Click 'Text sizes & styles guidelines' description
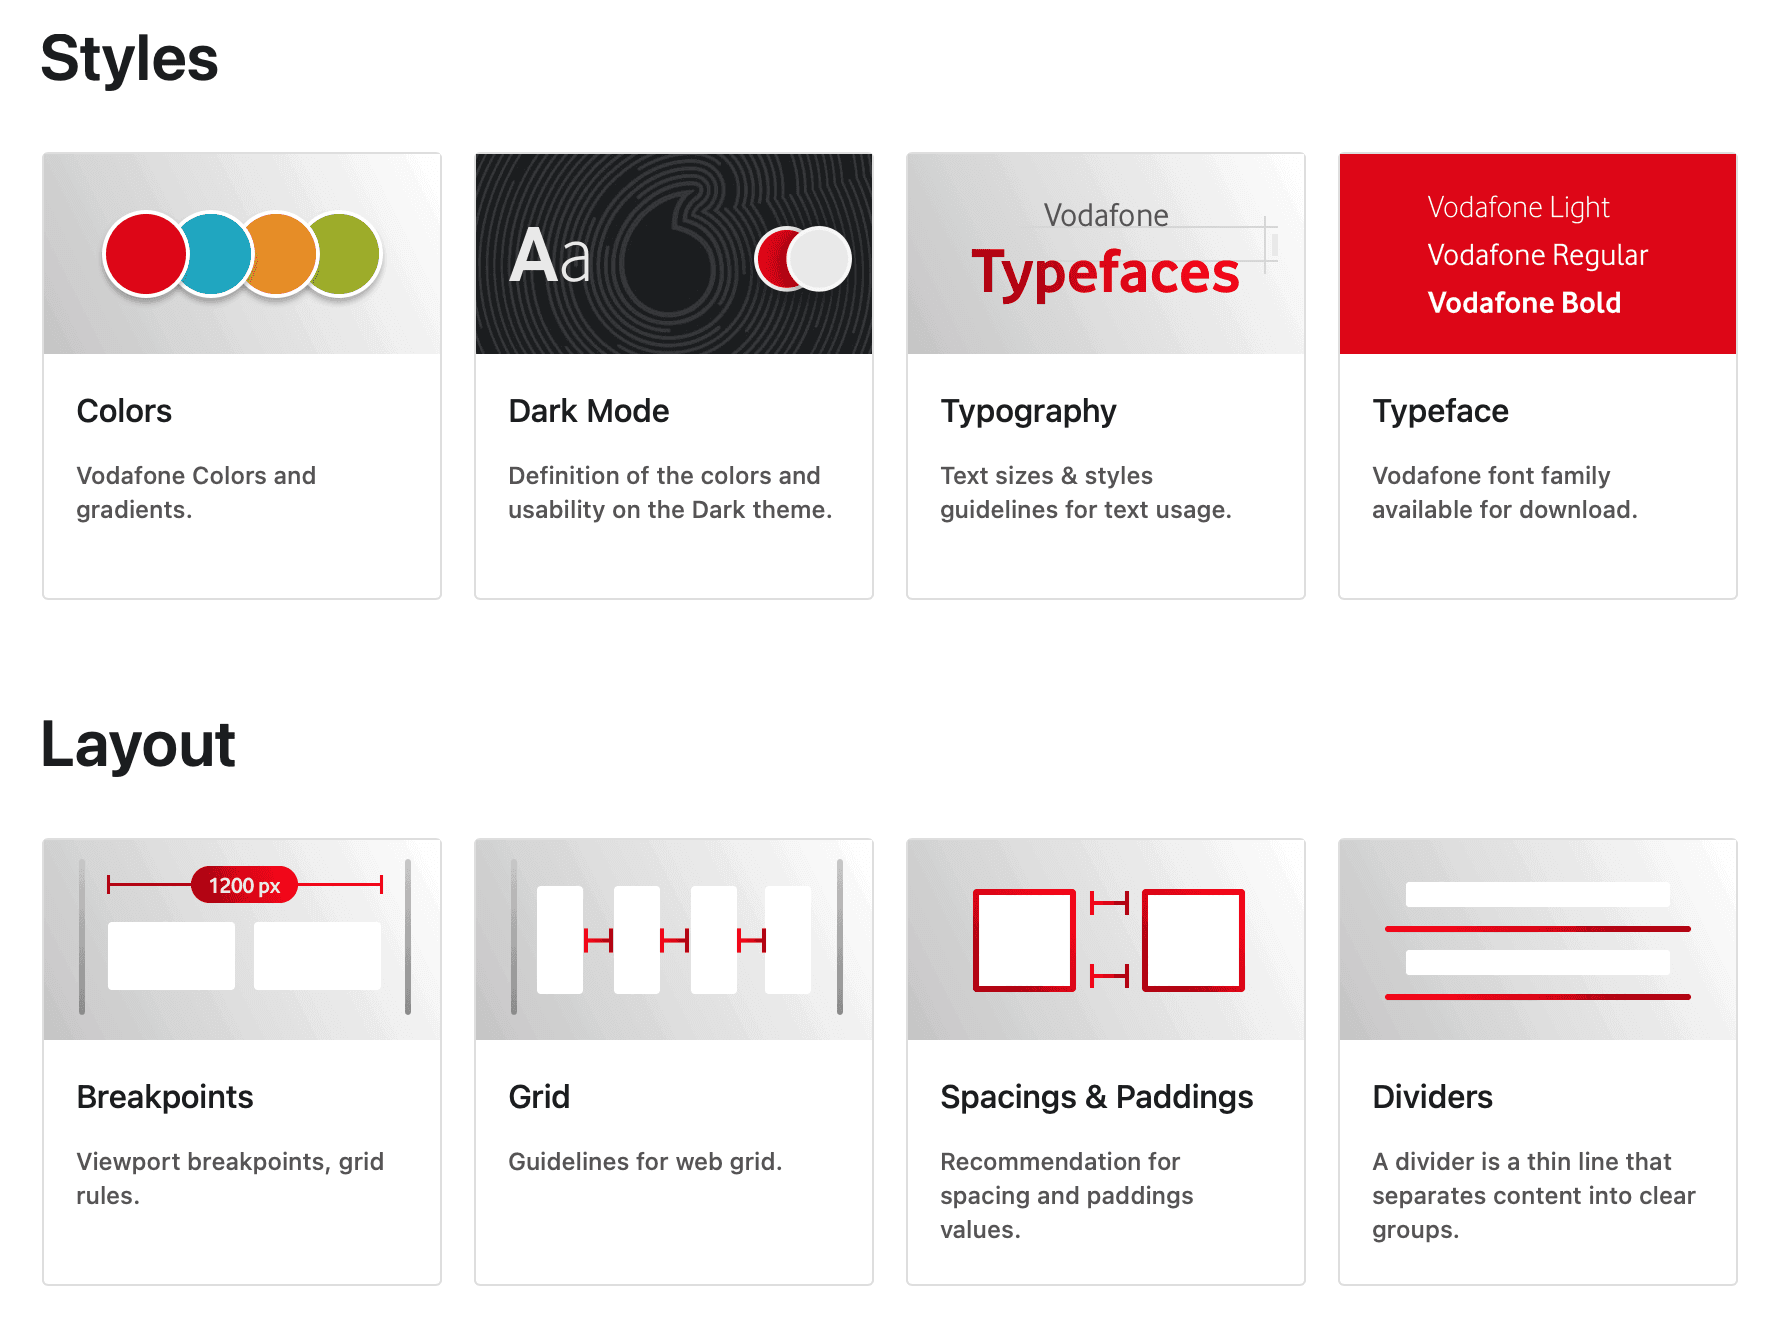 pos(1086,492)
